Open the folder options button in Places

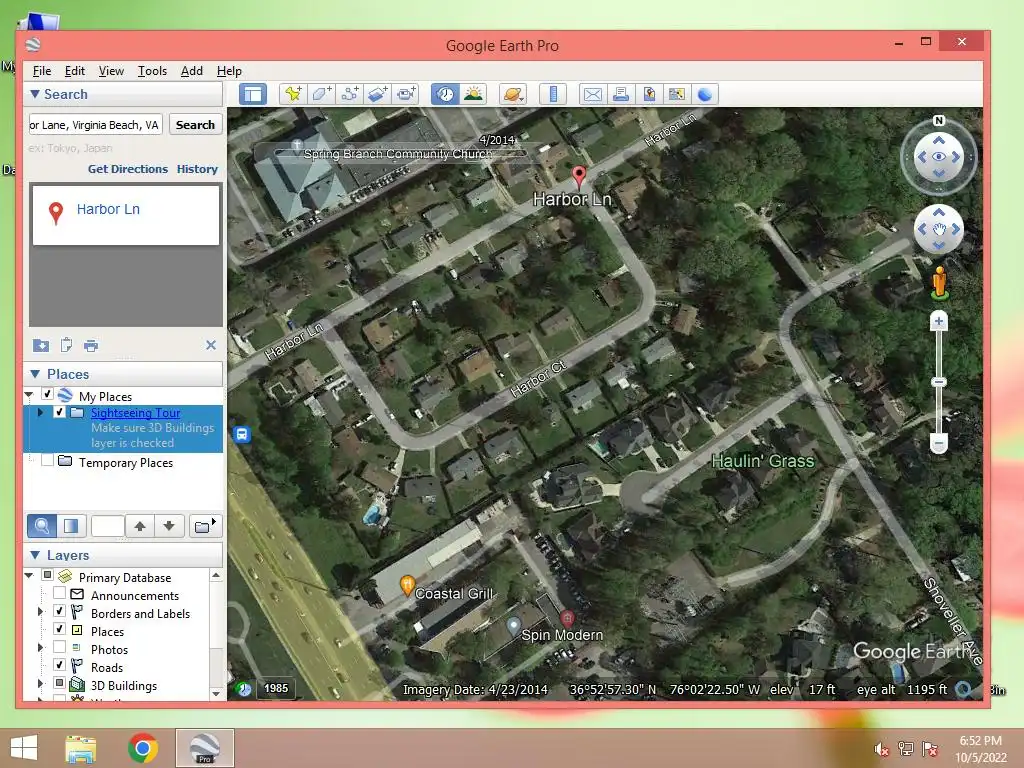tap(205, 526)
